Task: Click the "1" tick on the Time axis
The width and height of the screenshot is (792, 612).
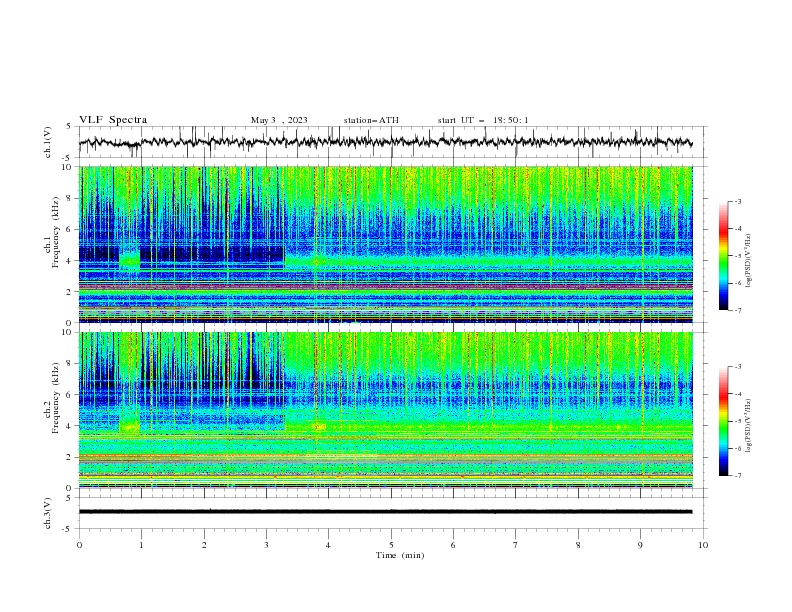Action: point(141,545)
